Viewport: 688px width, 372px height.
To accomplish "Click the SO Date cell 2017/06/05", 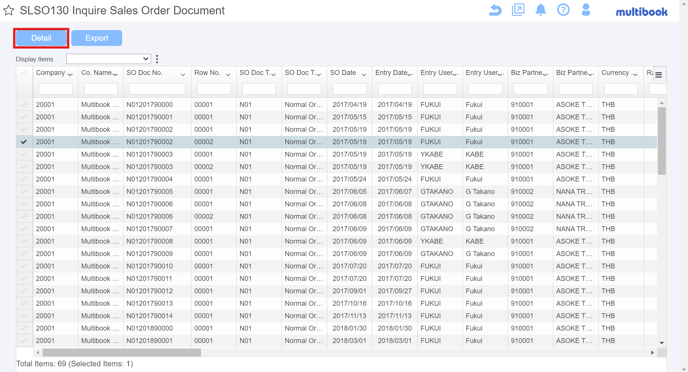I will (x=349, y=192).
